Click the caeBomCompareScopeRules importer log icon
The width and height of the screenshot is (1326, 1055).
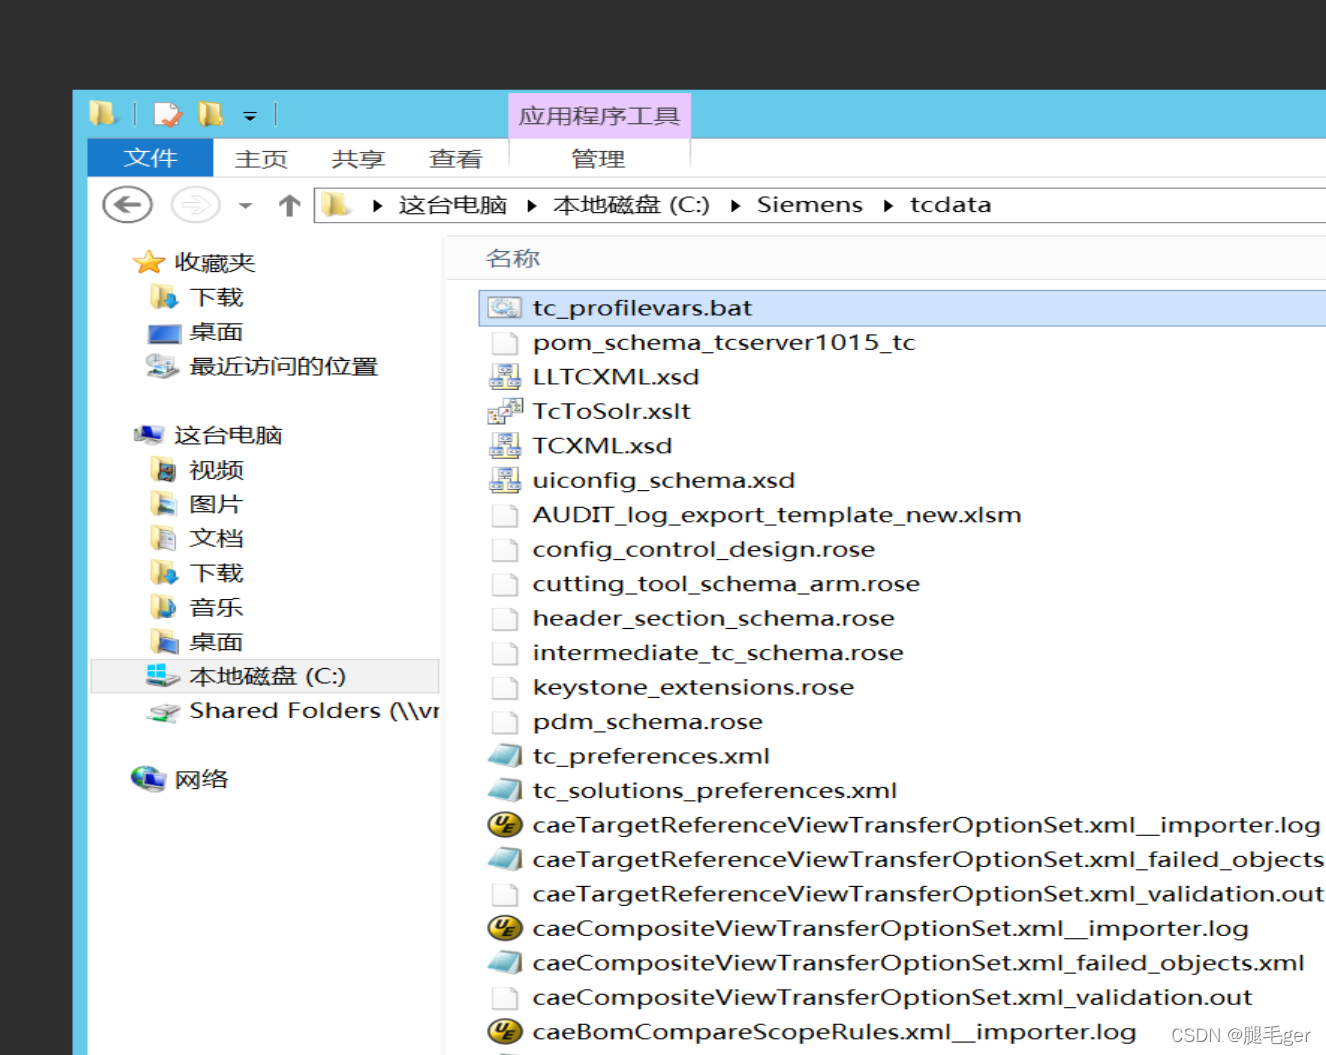[x=505, y=1031]
